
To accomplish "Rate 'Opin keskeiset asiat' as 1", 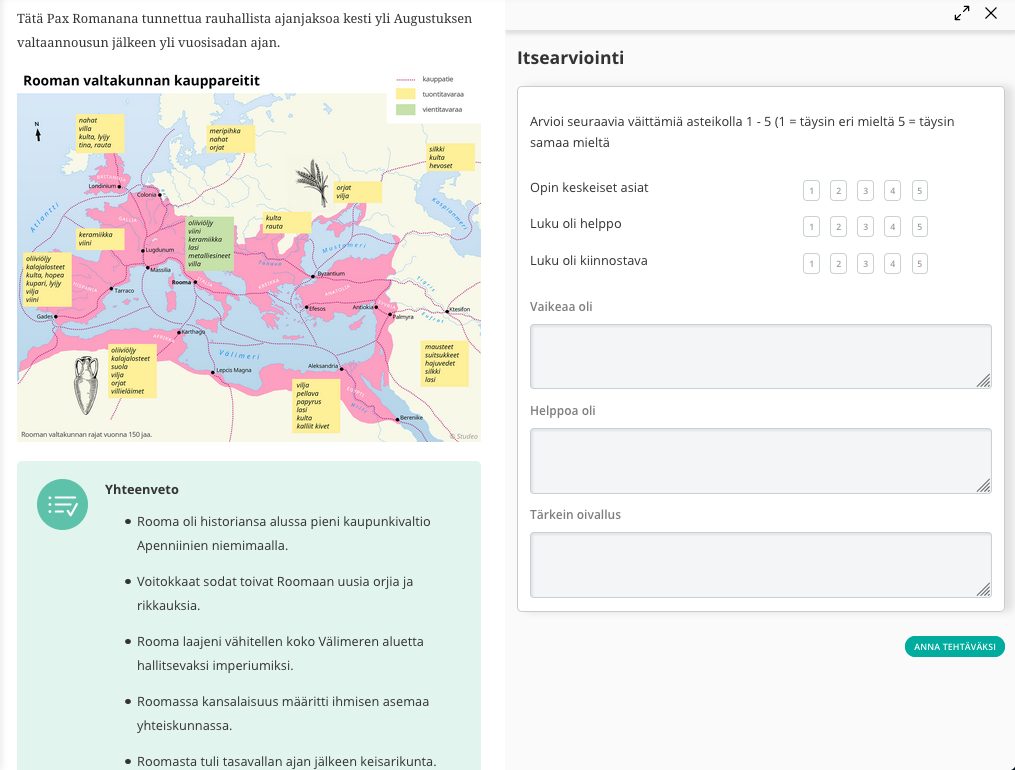I will click(811, 191).
